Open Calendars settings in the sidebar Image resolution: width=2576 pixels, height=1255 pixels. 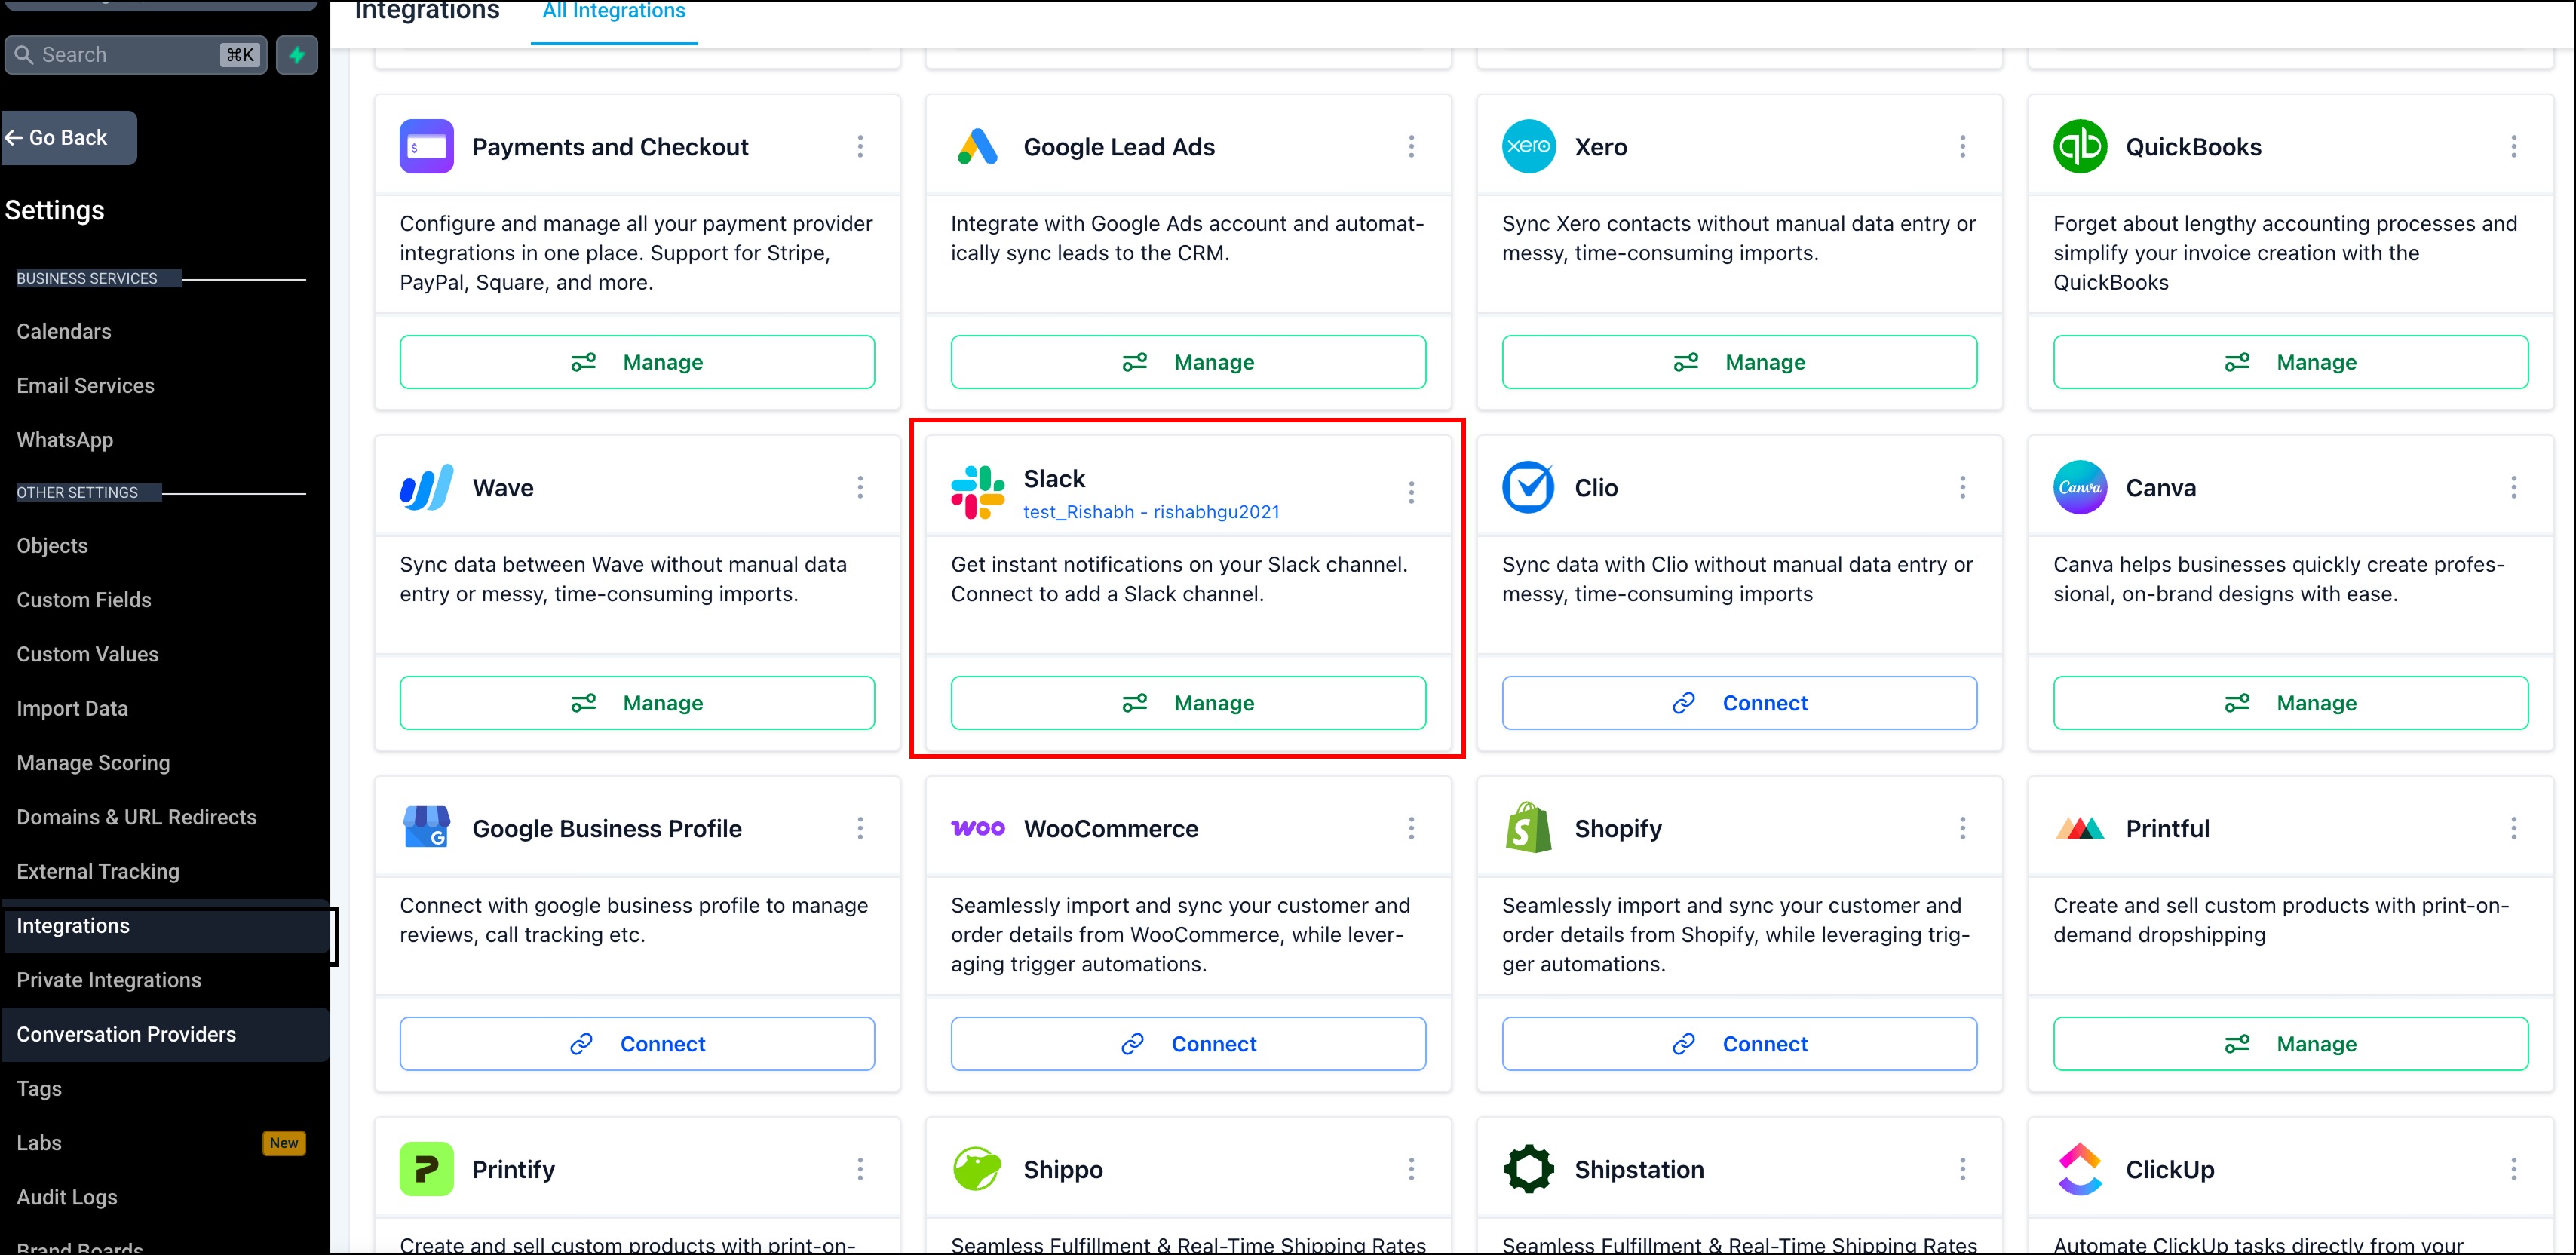(x=64, y=331)
